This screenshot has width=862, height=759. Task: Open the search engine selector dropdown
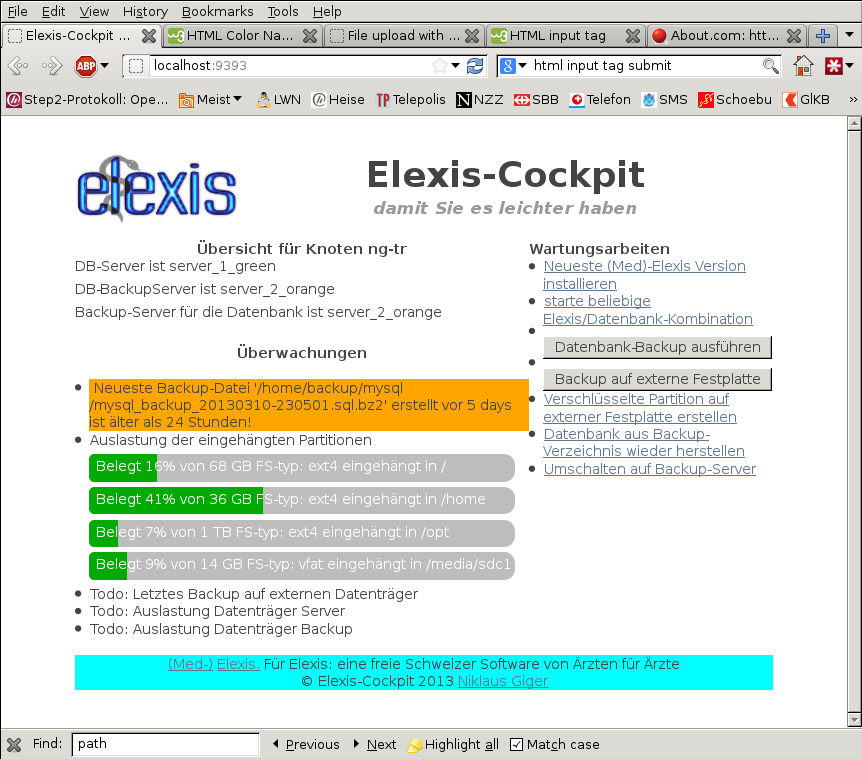tap(522, 65)
